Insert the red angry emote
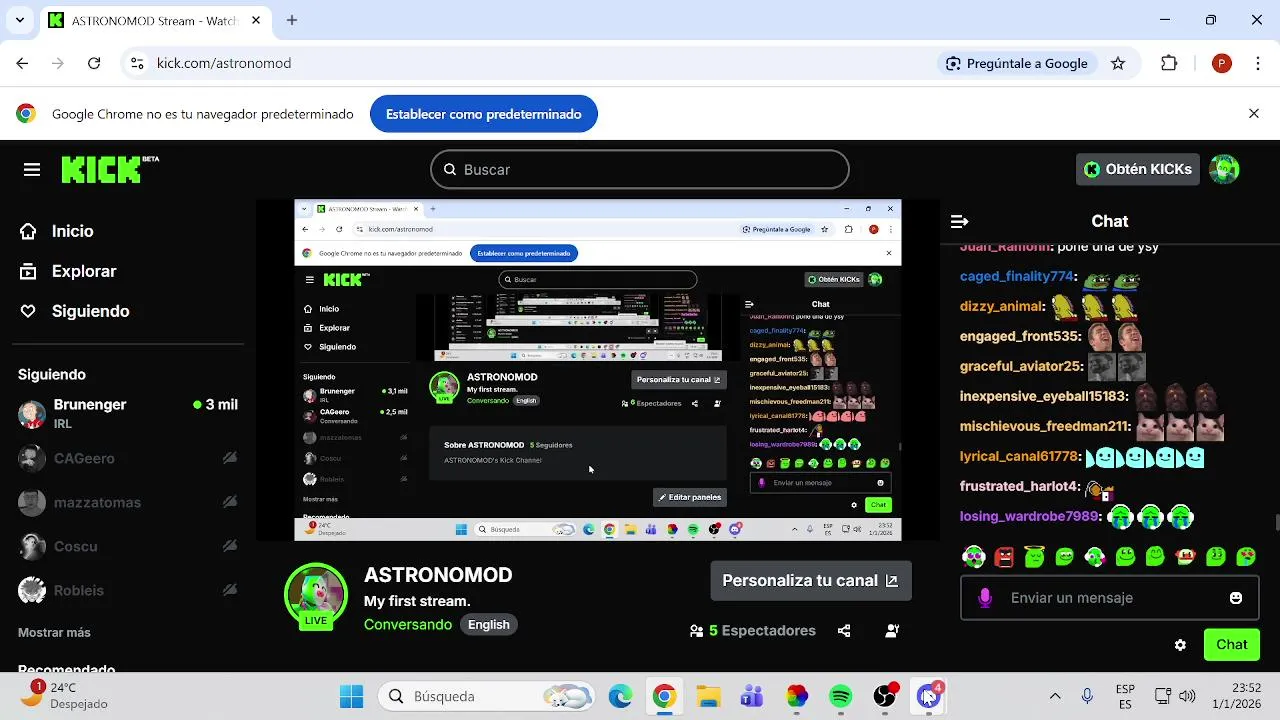The image size is (1280, 720). (x=1004, y=556)
